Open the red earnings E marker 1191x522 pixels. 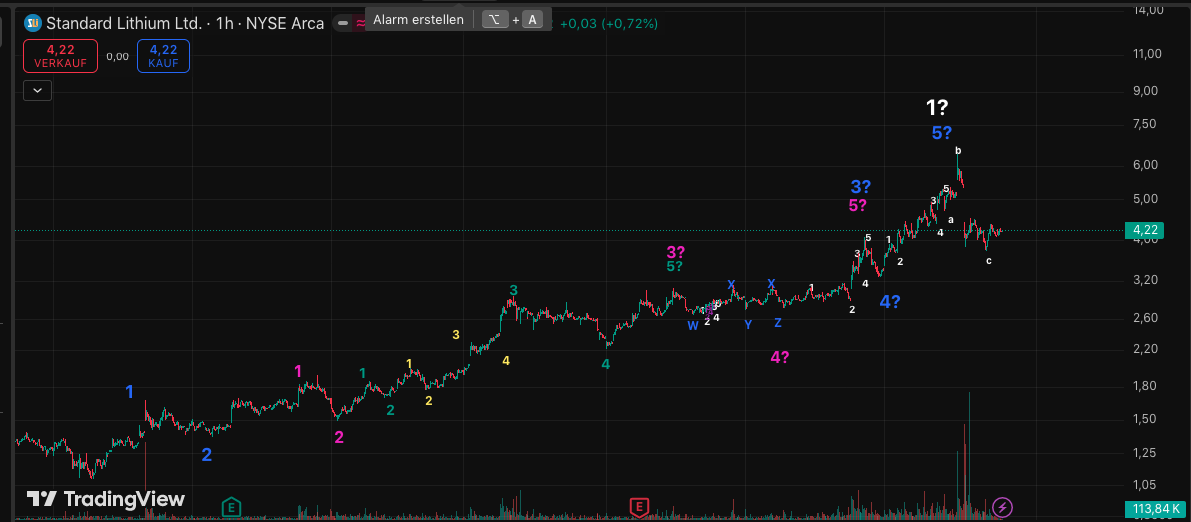click(639, 507)
